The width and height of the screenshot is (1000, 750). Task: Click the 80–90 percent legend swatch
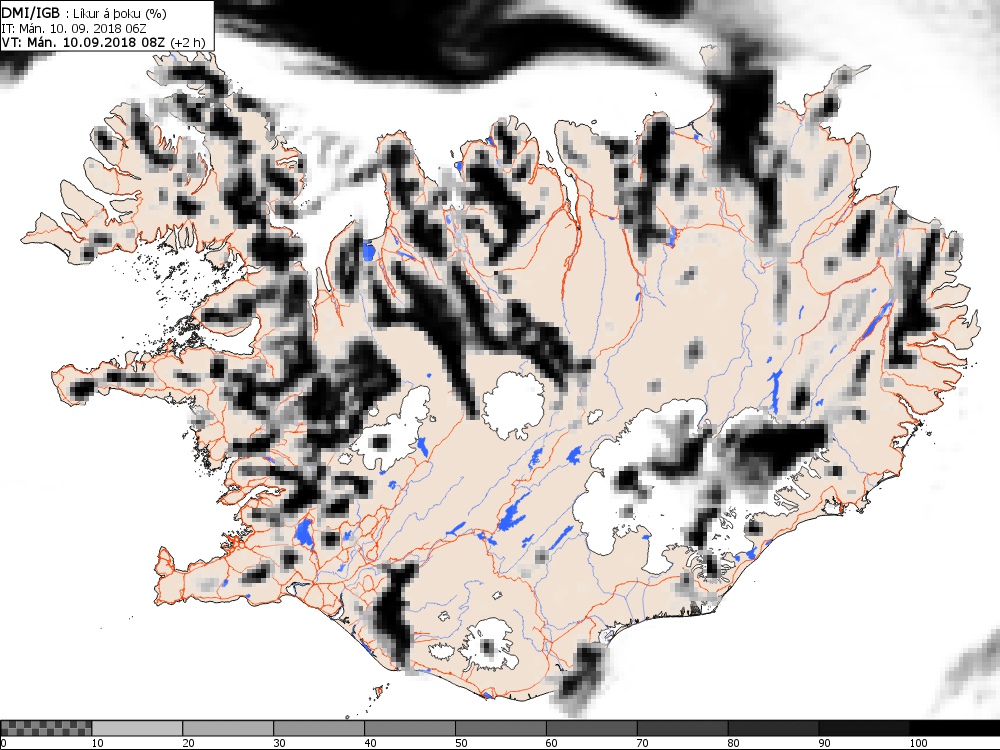tap(773, 728)
